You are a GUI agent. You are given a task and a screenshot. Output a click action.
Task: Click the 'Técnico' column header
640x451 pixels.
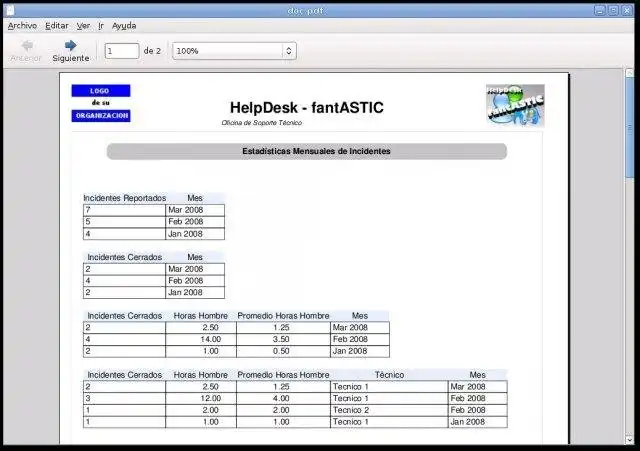[x=389, y=375]
